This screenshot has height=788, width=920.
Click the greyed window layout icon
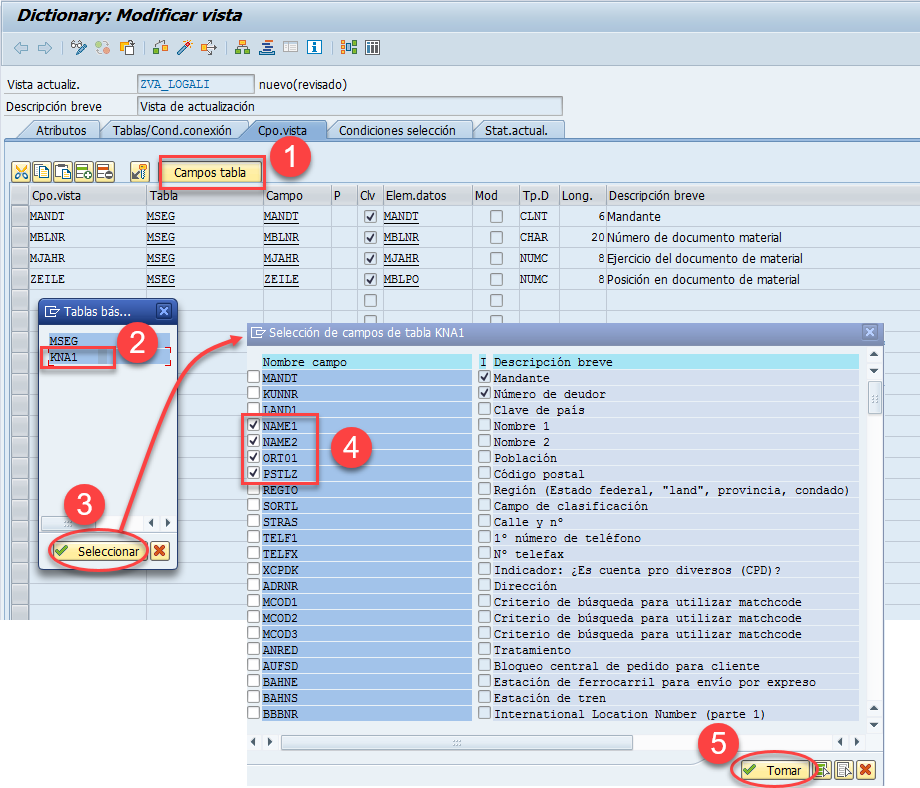click(x=290, y=48)
